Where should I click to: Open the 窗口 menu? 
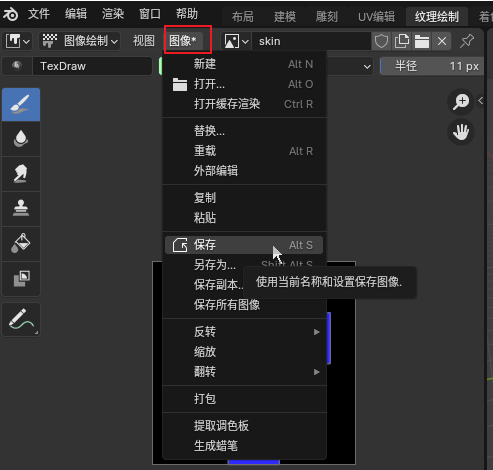(x=150, y=14)
